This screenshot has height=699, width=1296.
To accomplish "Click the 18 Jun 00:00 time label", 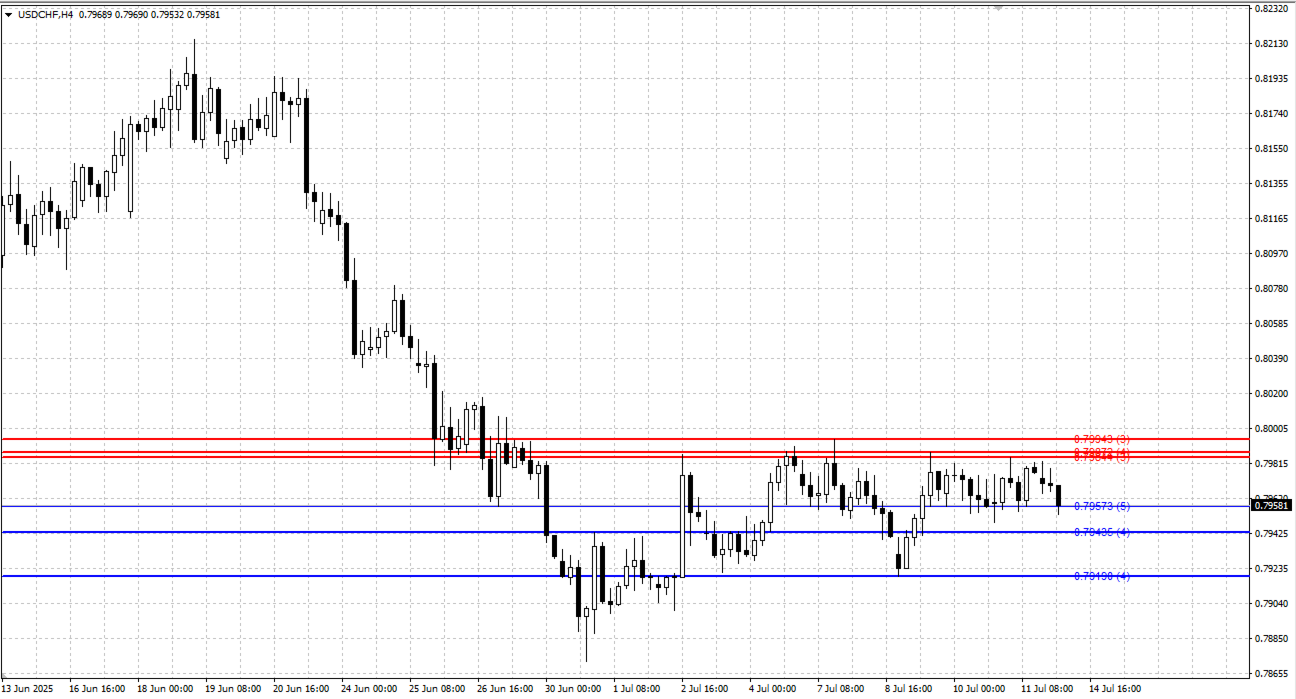I will click(165, 689).
